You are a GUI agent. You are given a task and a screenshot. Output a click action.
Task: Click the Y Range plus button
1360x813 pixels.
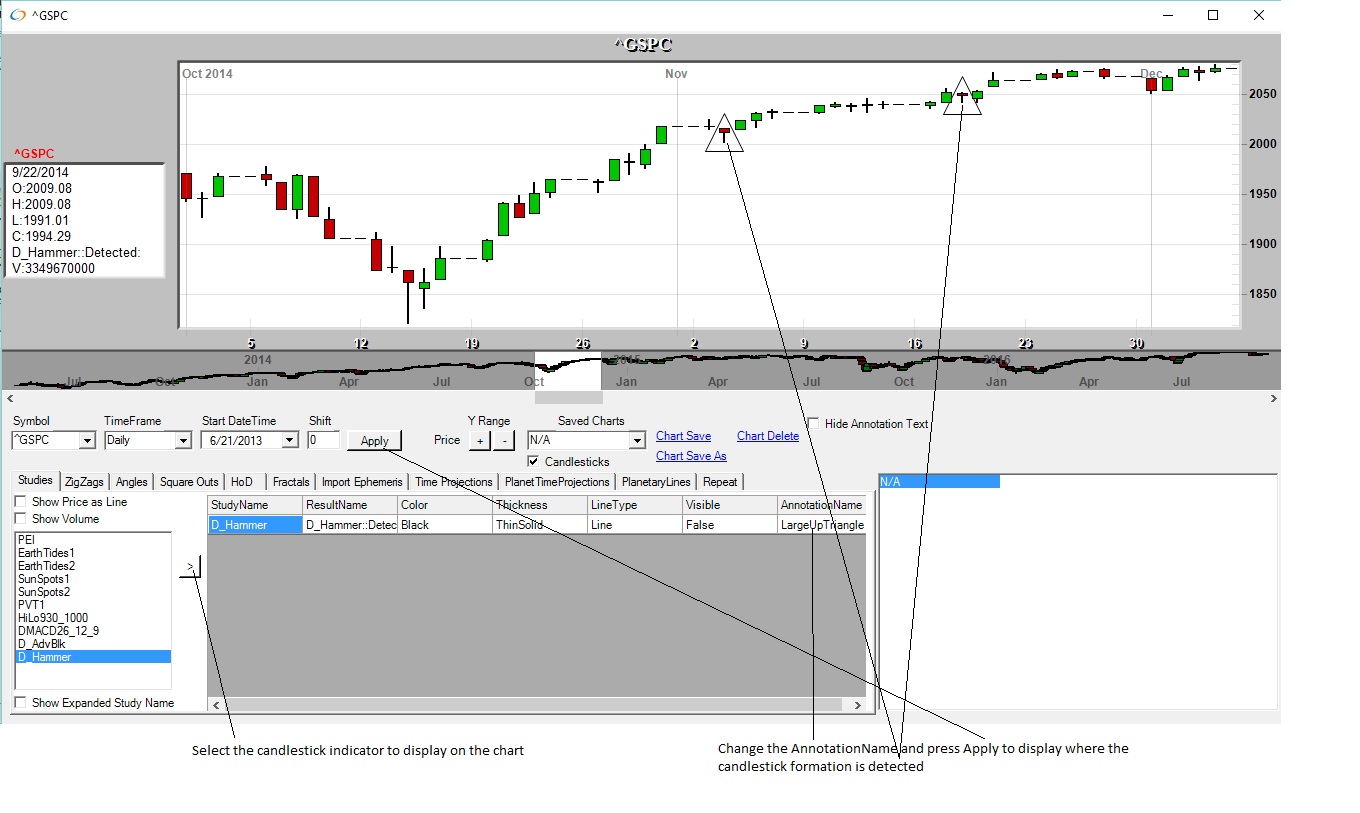pos(479,441)
